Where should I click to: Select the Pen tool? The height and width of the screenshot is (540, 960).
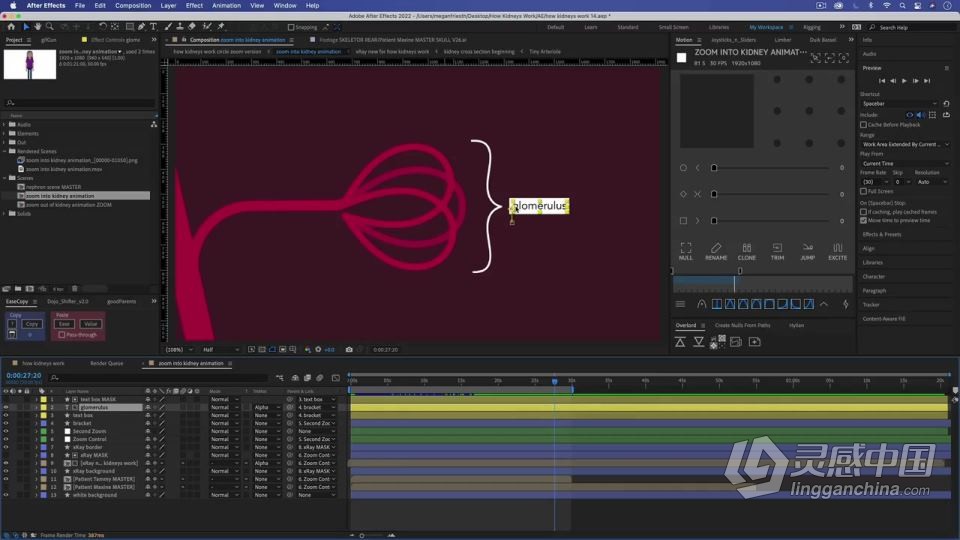(141, 27)
